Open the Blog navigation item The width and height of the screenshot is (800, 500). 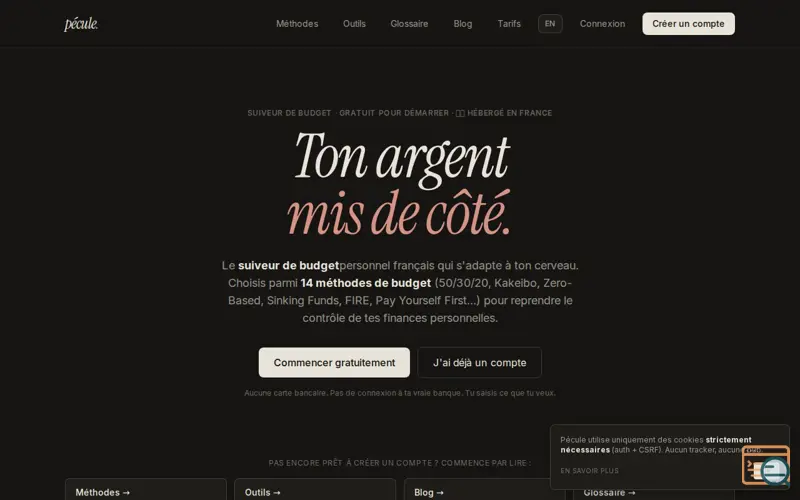click(463, 24)
